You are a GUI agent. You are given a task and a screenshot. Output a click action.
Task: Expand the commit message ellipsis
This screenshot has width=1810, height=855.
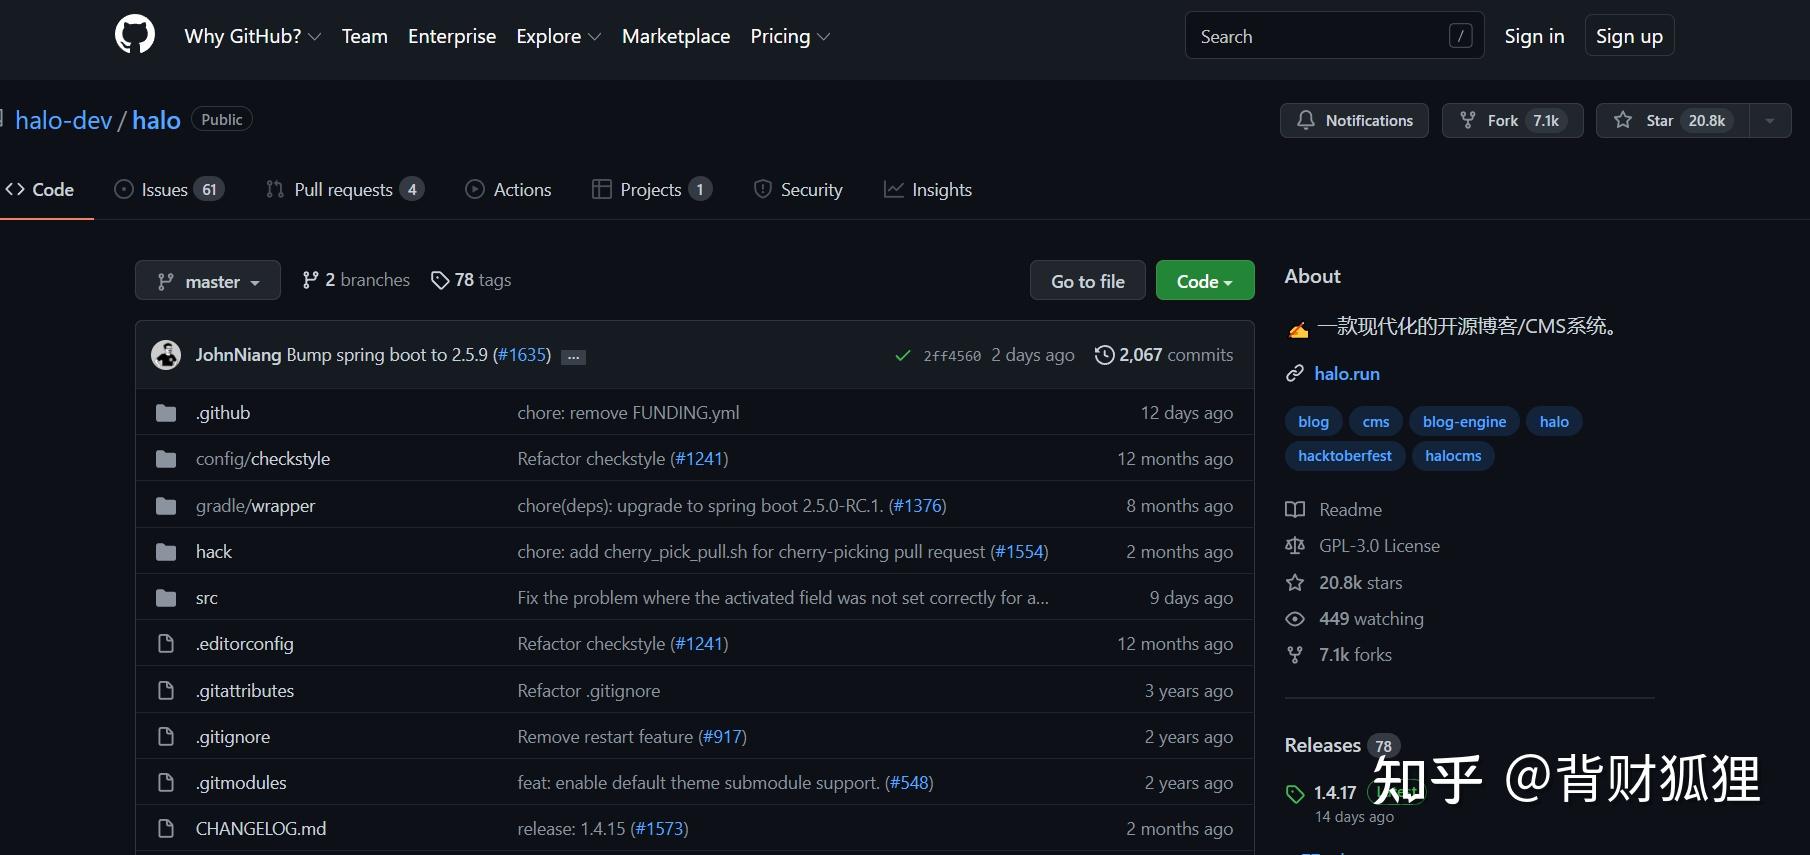(x=573, y=357)
